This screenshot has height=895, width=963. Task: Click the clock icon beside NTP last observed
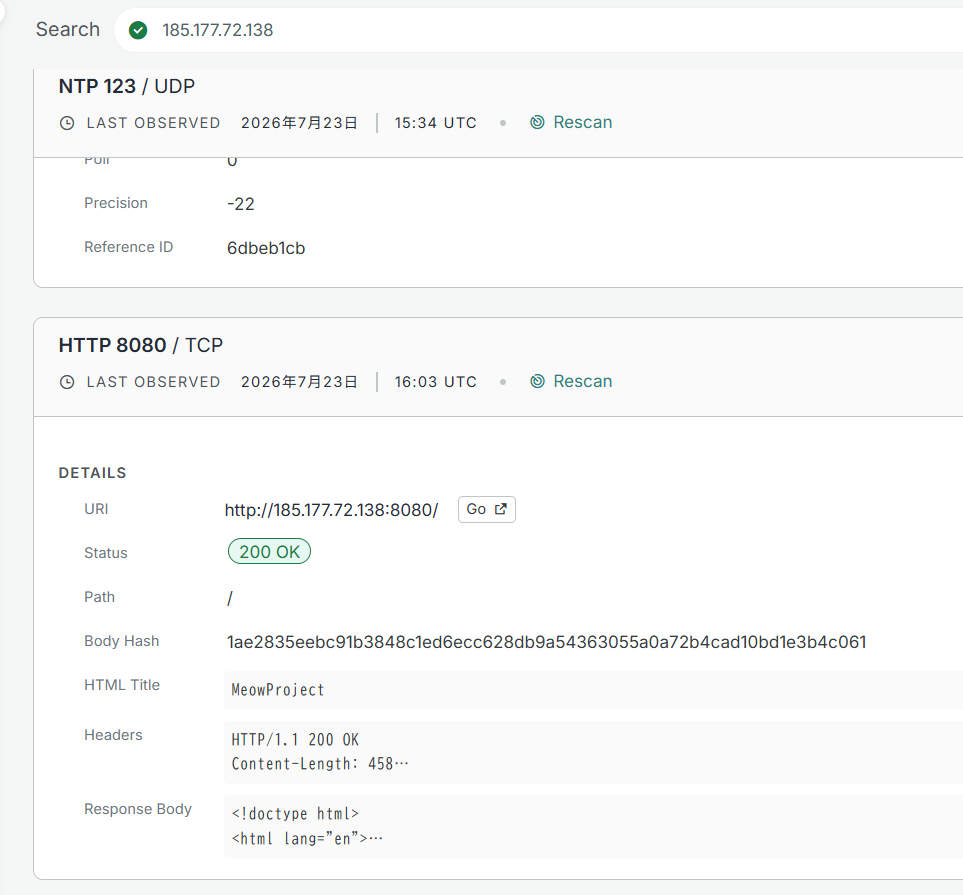tap(67, 123)
